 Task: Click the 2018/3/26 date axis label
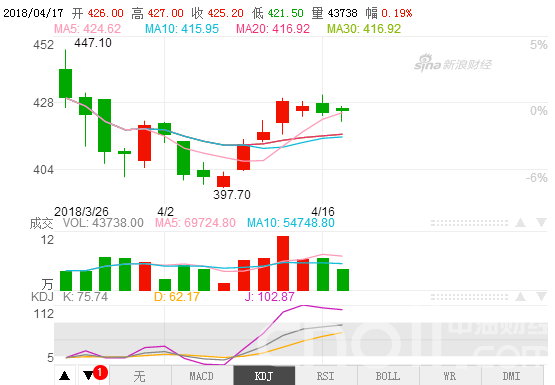[x=81, y=212]
